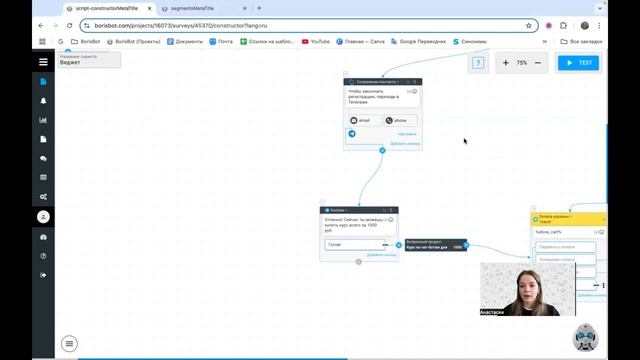
Task: Open the yellow cart payment block header
Action: click(569, 219)
